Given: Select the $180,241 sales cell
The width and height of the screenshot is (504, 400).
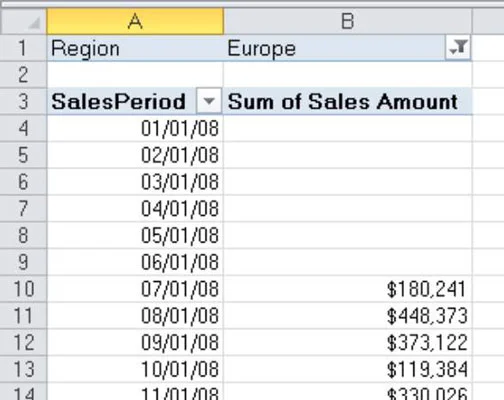Looking at the screenshot, I should coord(348,289).
